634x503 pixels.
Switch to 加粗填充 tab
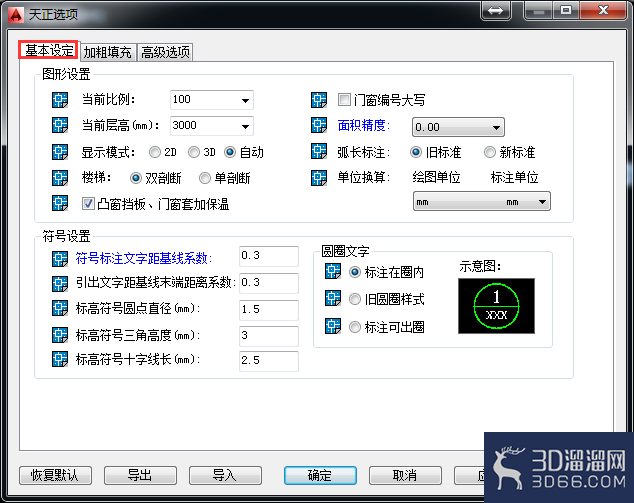click(x=108, y=52)
